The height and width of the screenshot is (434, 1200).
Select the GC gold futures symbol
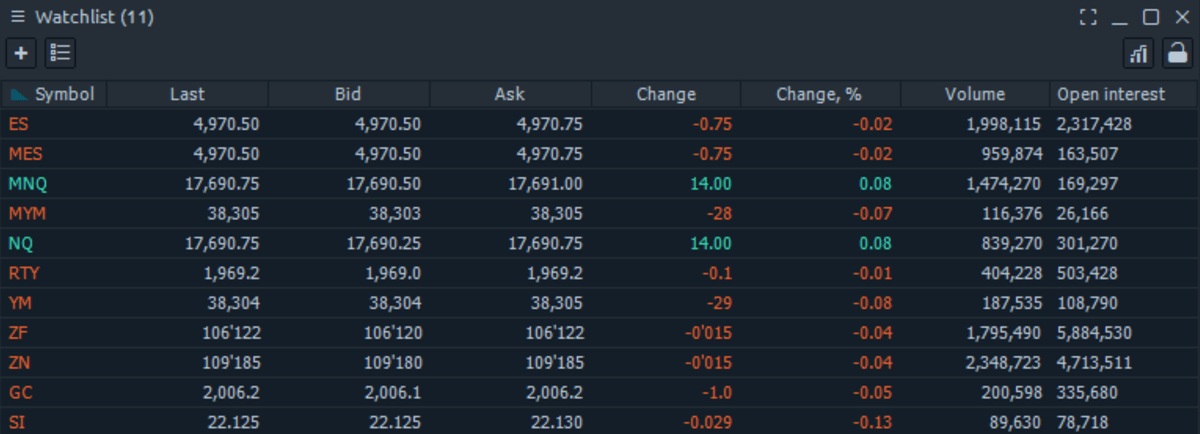pos(20,394)
